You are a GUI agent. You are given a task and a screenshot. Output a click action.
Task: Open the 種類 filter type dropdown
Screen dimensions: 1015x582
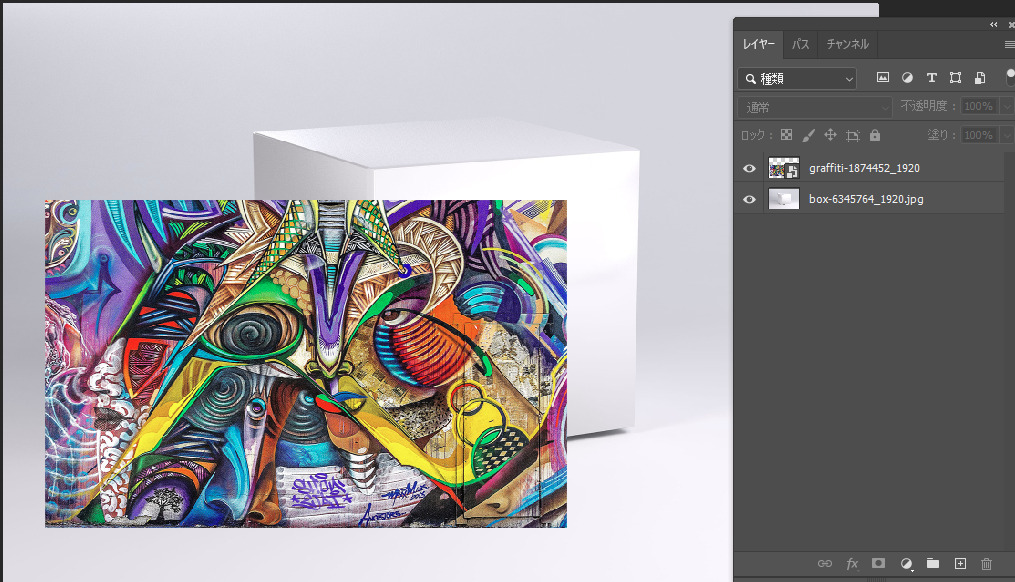point(797,78)
